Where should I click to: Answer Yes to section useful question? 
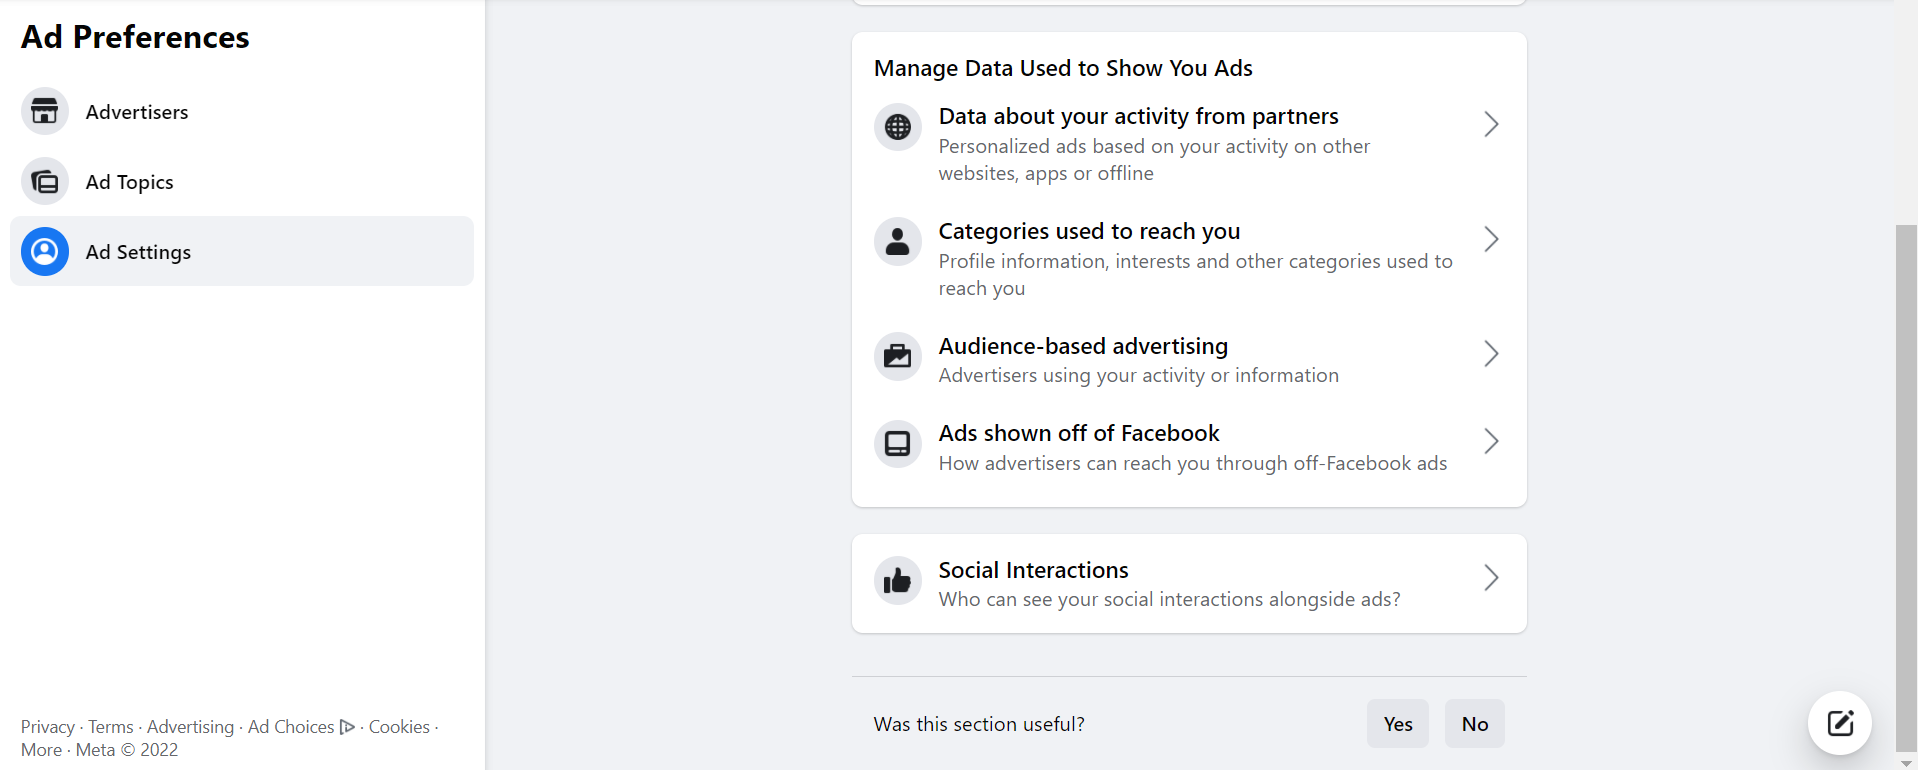(1398, 724)
